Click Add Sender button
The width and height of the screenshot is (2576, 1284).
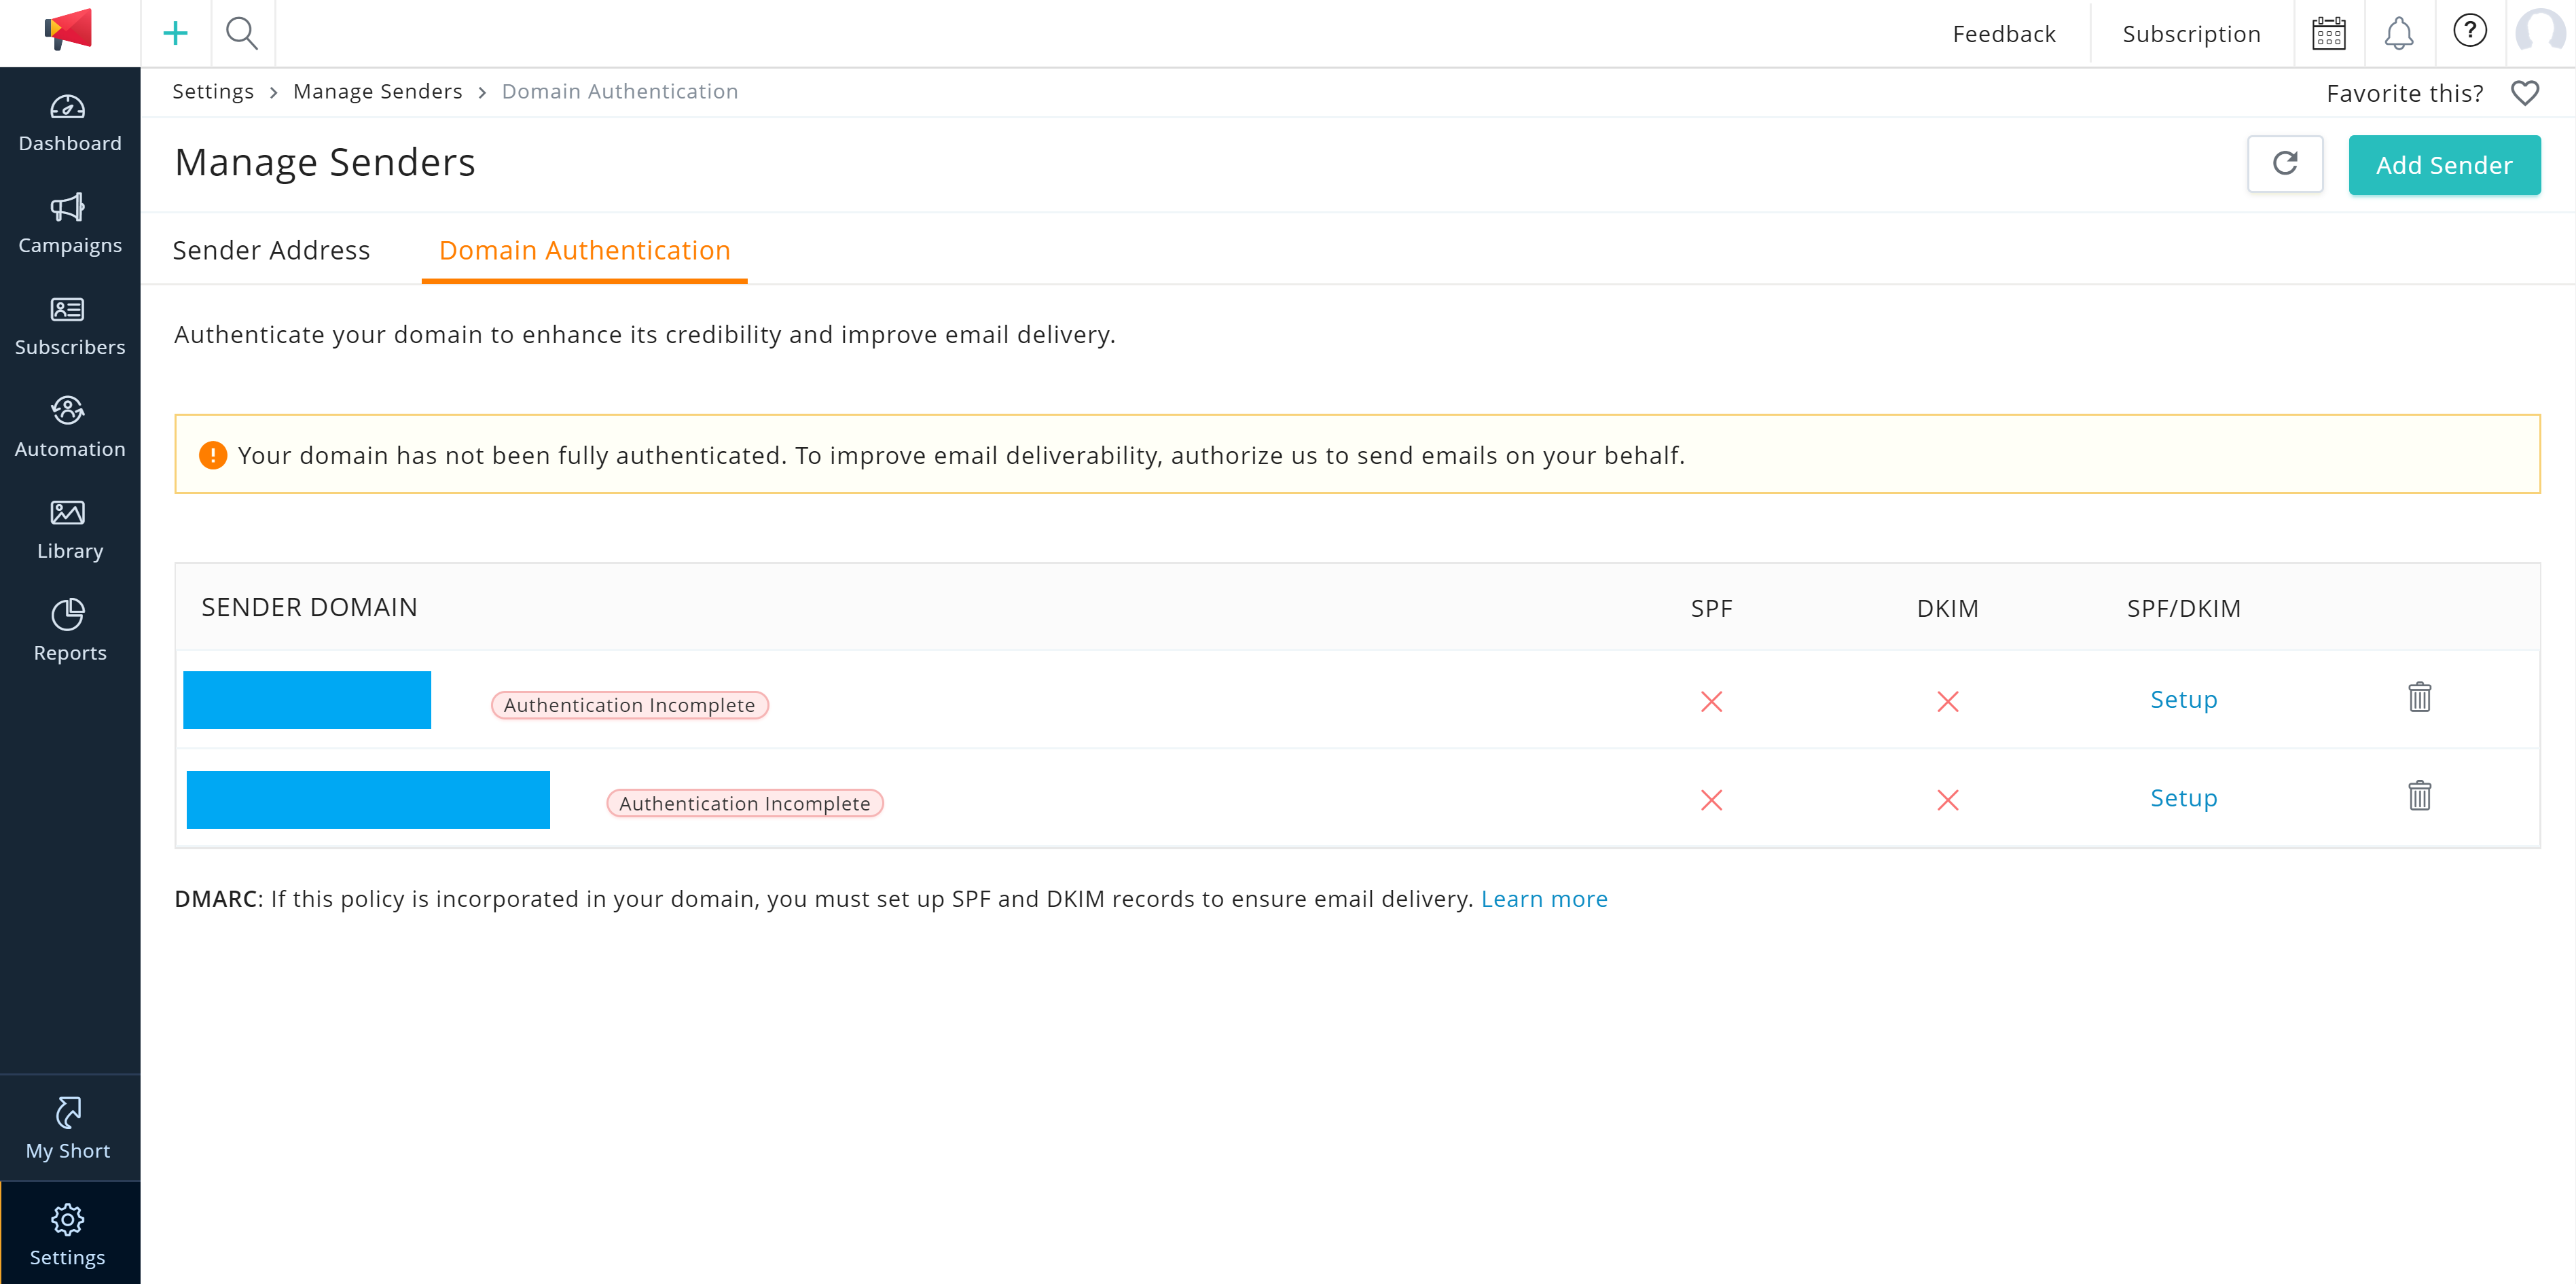click(x=2443, y=165)
